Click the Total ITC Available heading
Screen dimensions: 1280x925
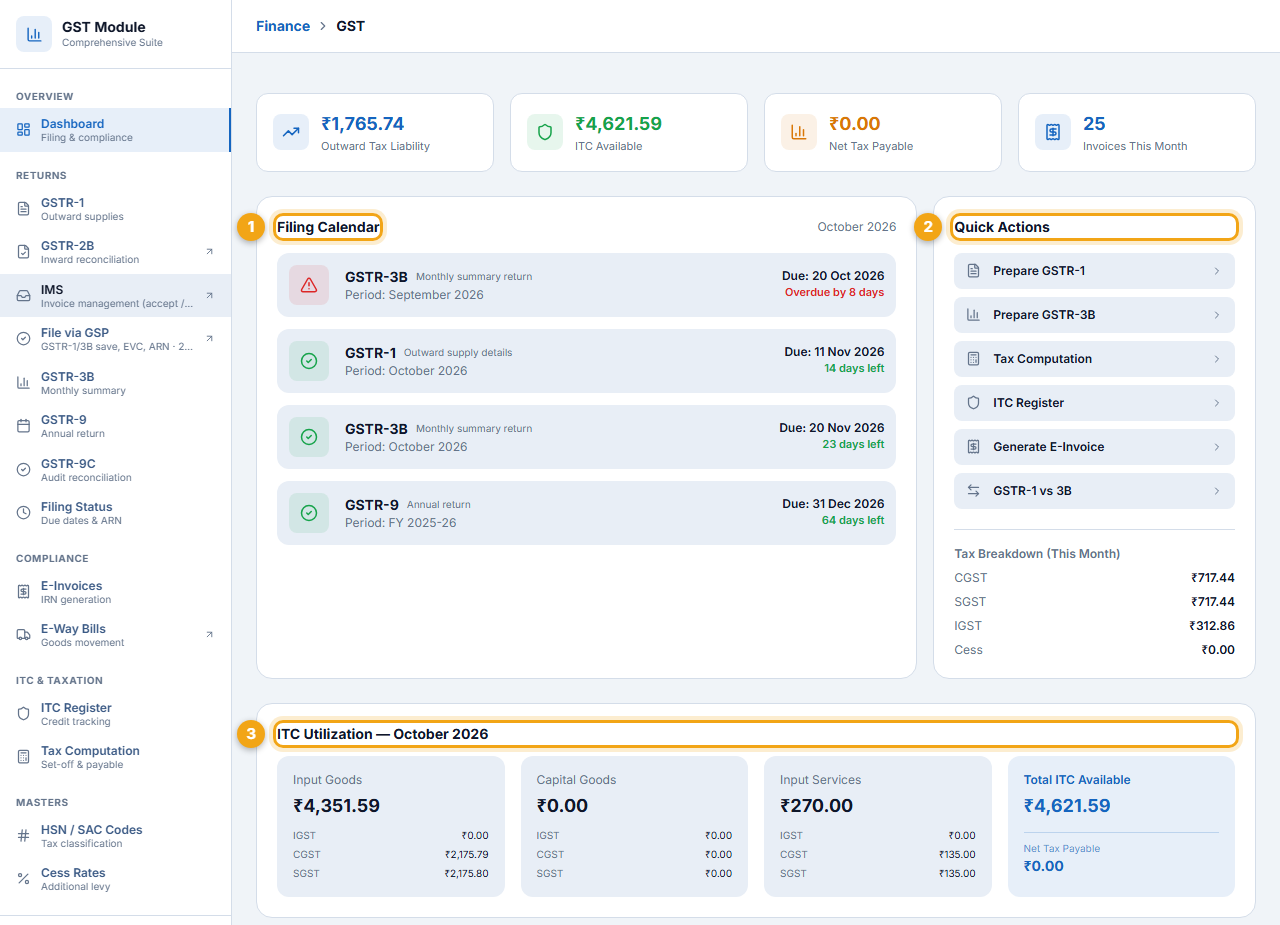[1077, 780]
